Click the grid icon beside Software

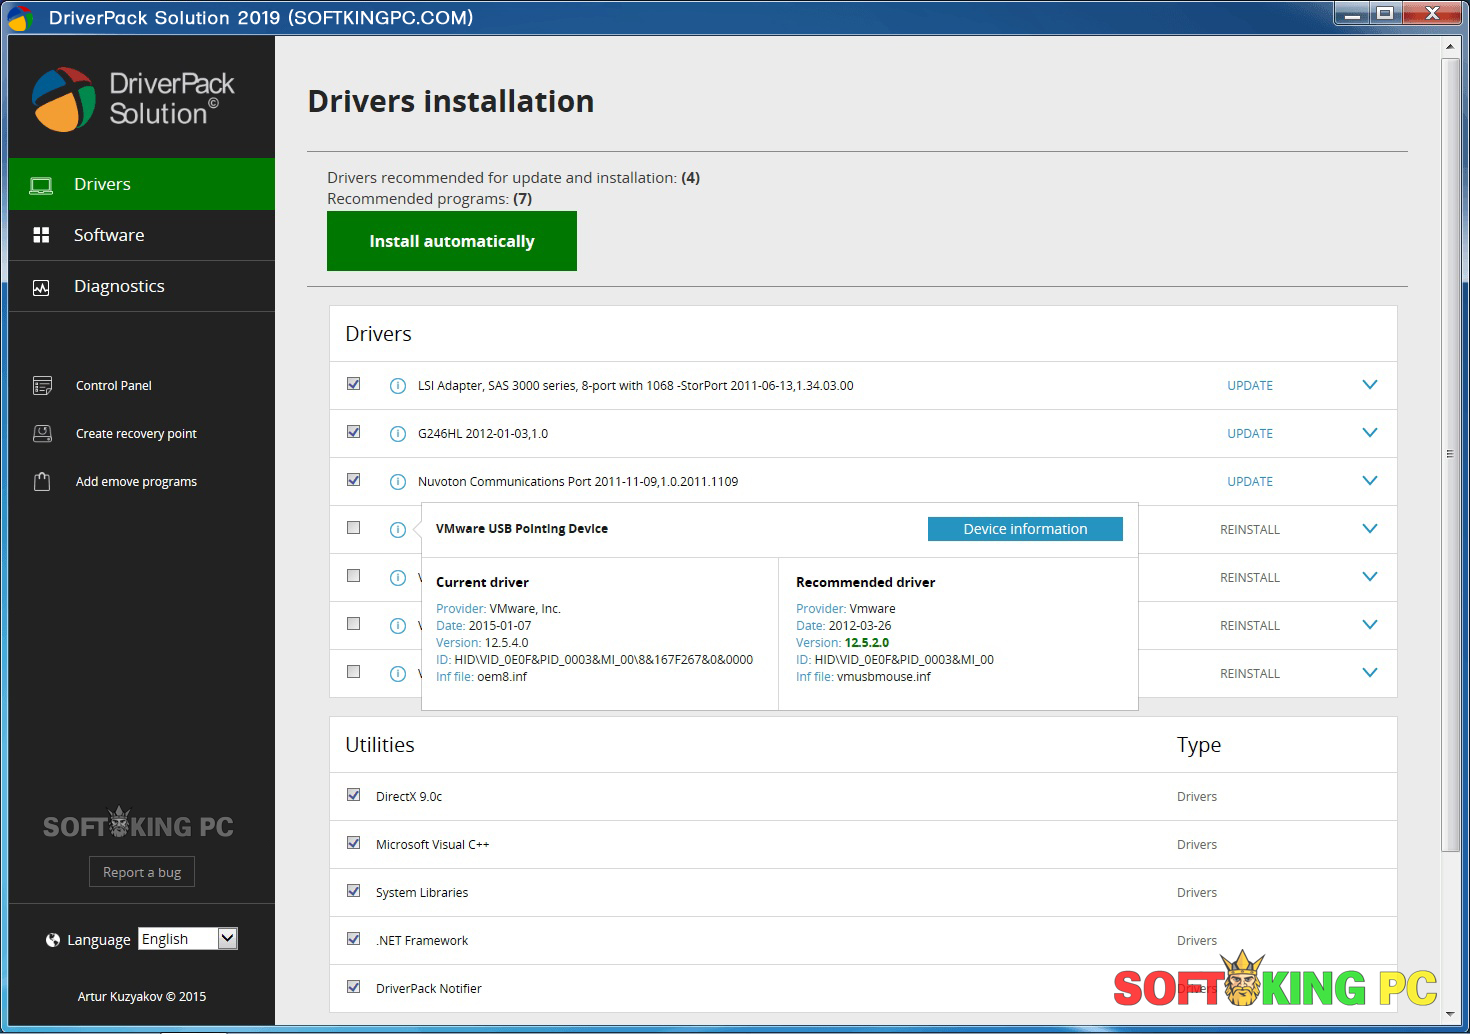(x=41, y=235)
